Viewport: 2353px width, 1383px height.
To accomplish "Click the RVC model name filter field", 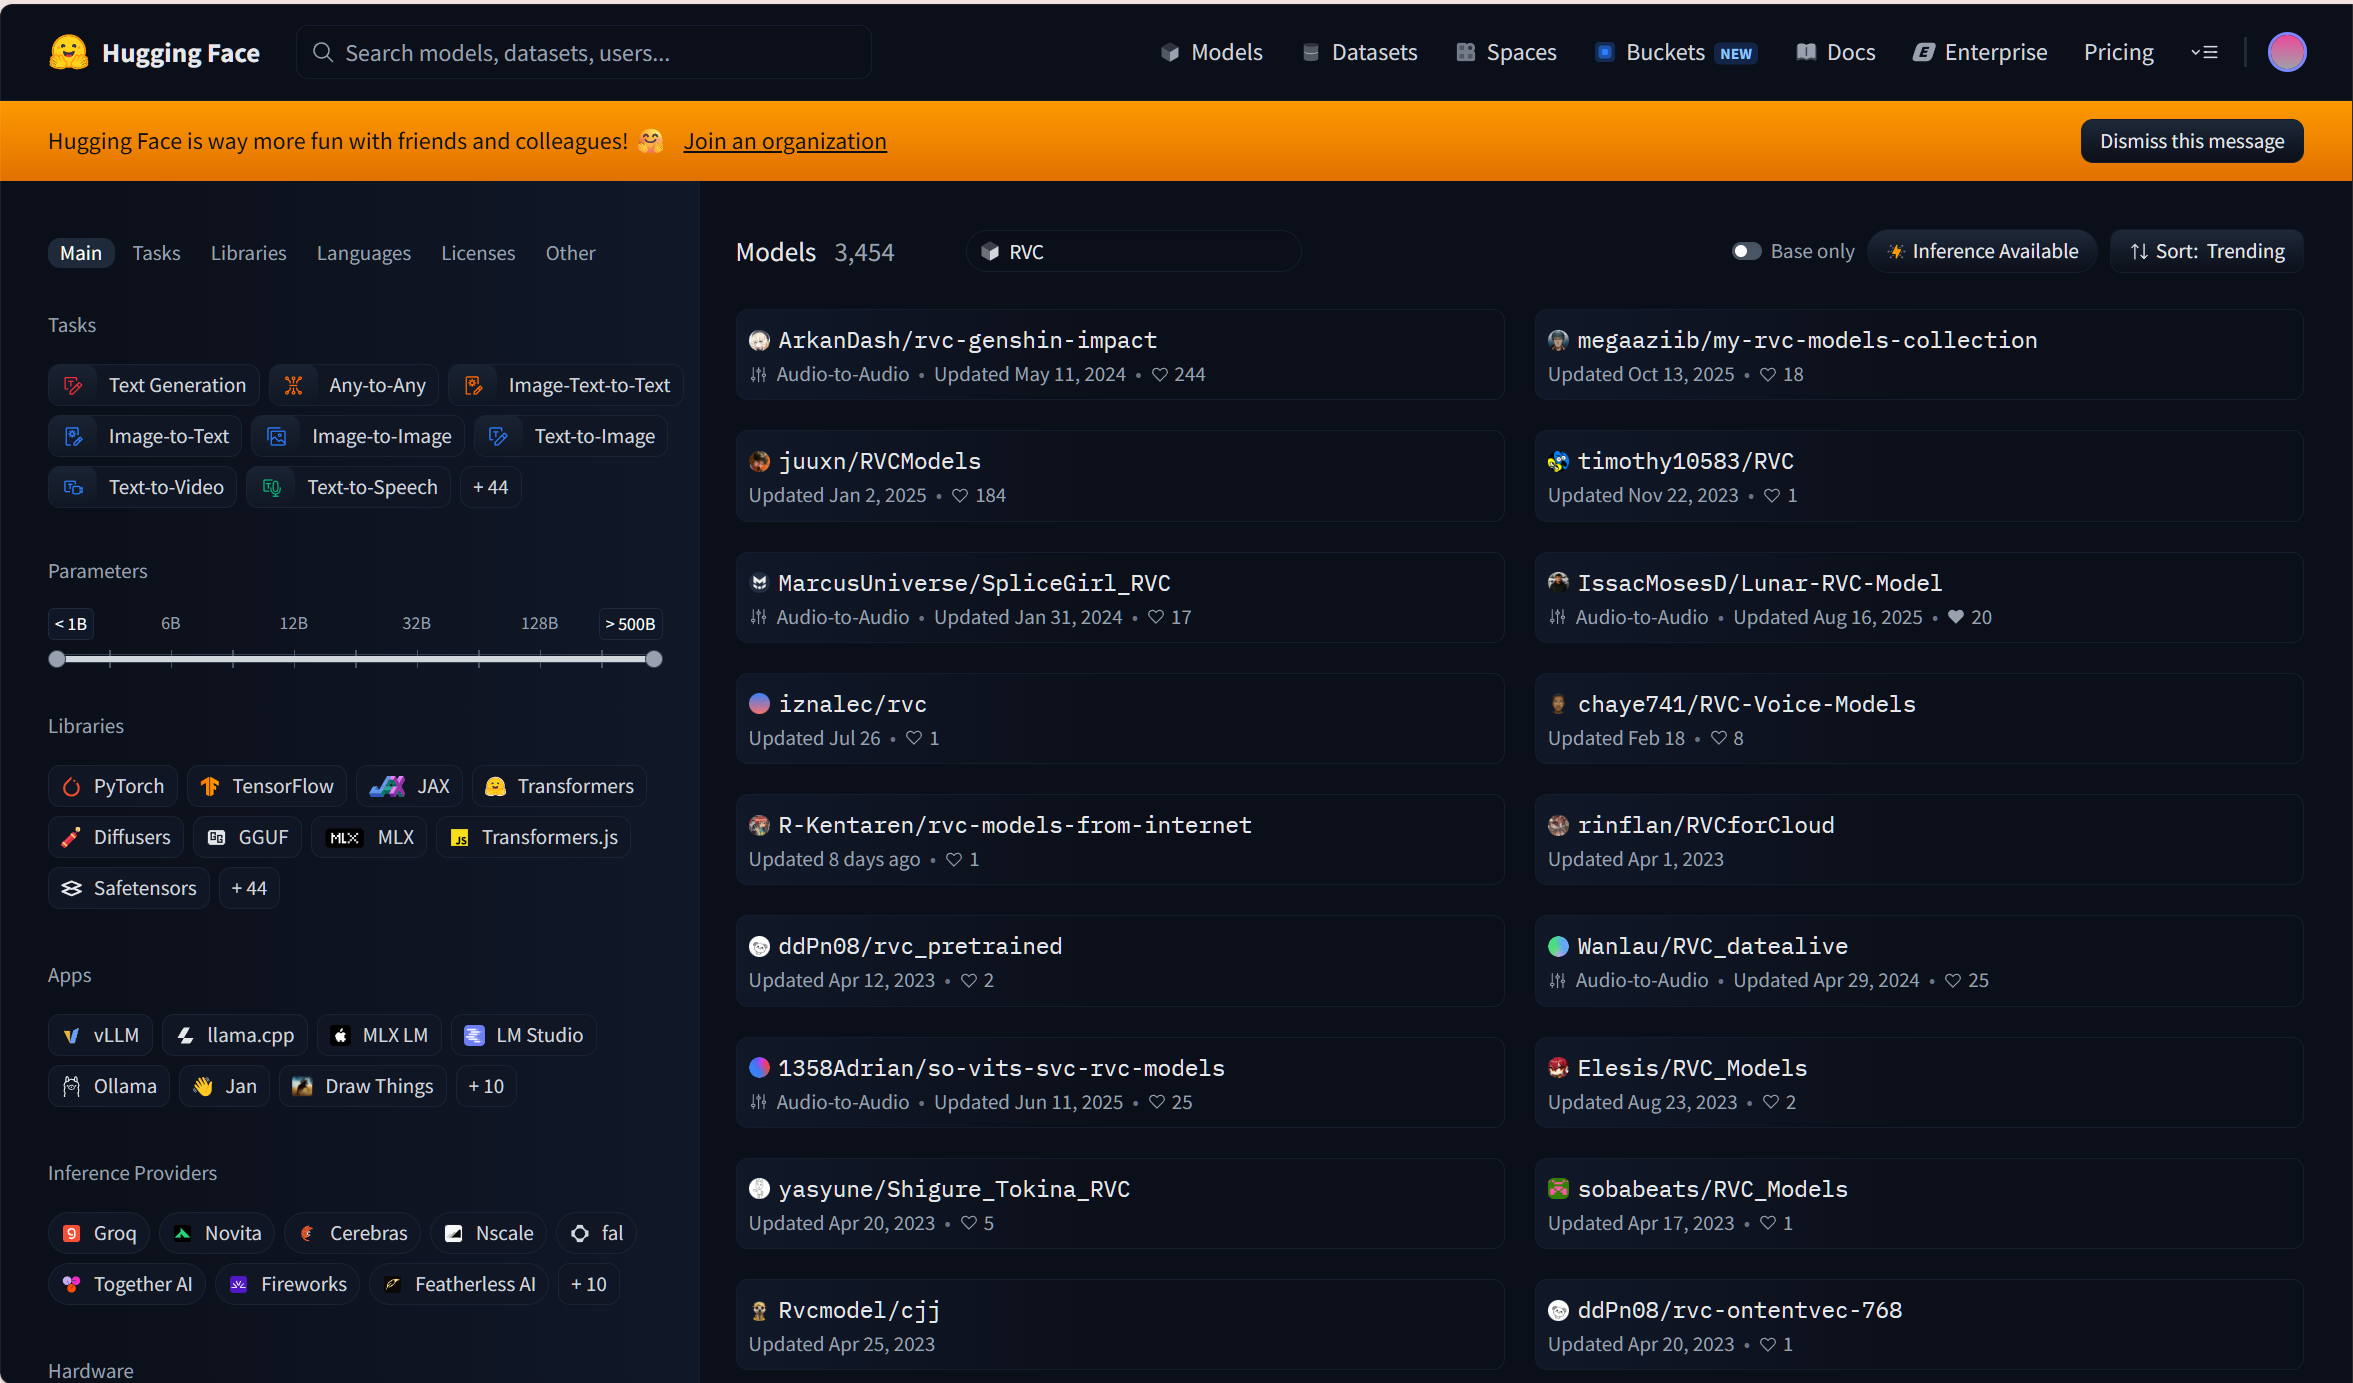I will 1133,251.
